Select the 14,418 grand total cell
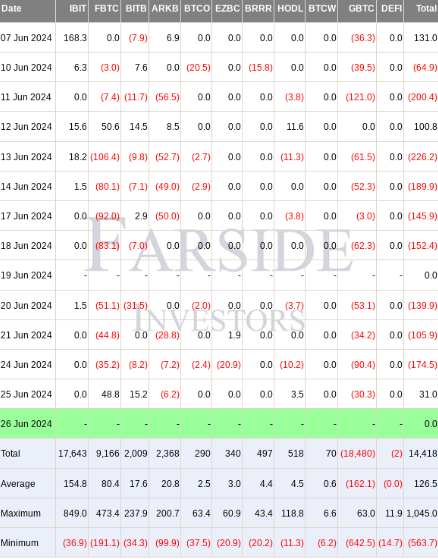Screen dimensions: 438x559 coord(423,453)
